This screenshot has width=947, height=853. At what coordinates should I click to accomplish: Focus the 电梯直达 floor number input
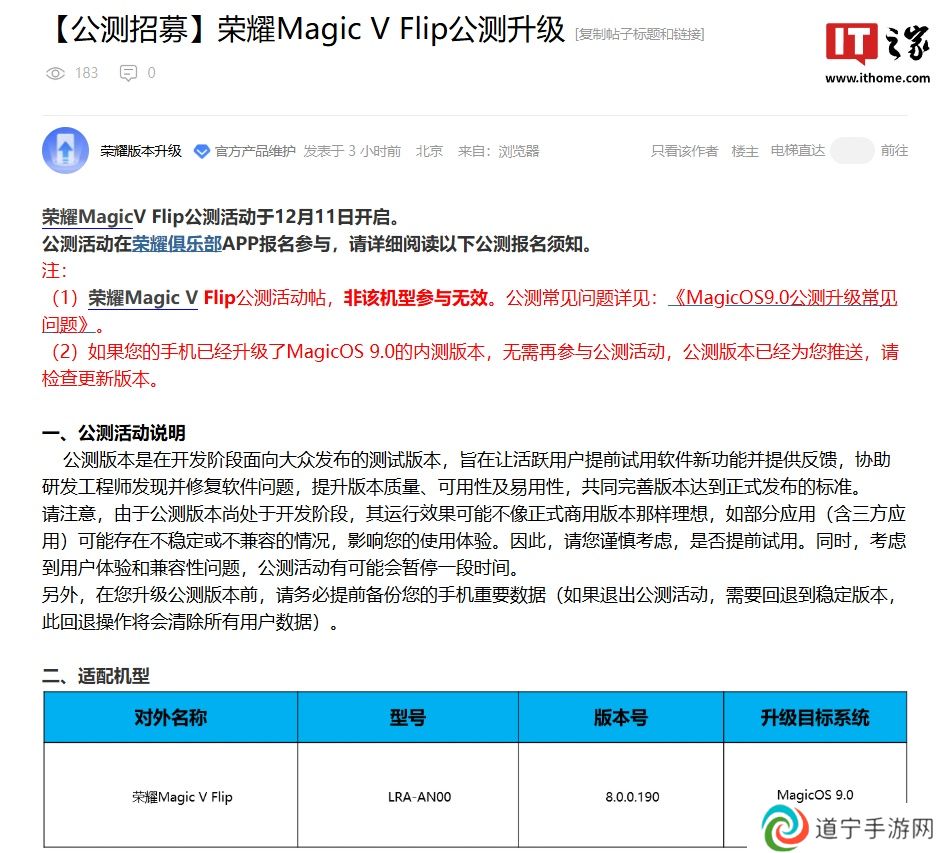pyautogui.click(x=852, y=150)
